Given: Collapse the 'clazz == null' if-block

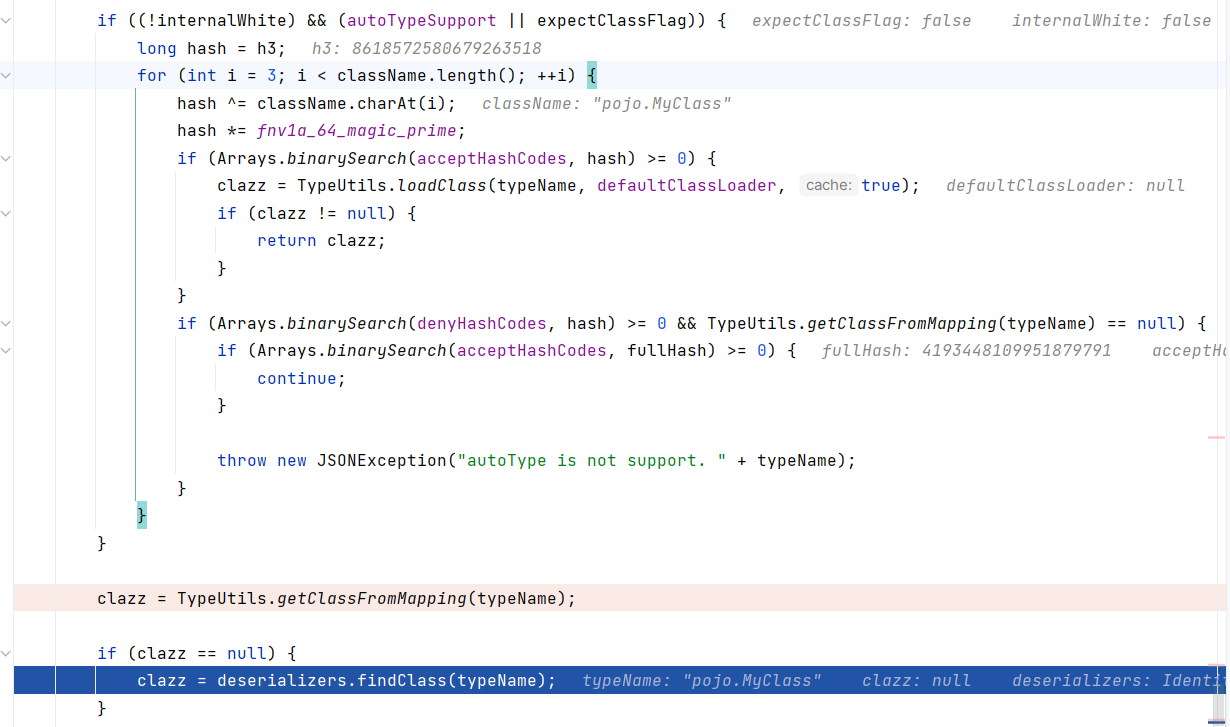Looking at the screenshot, I should [x=7, y=653].
